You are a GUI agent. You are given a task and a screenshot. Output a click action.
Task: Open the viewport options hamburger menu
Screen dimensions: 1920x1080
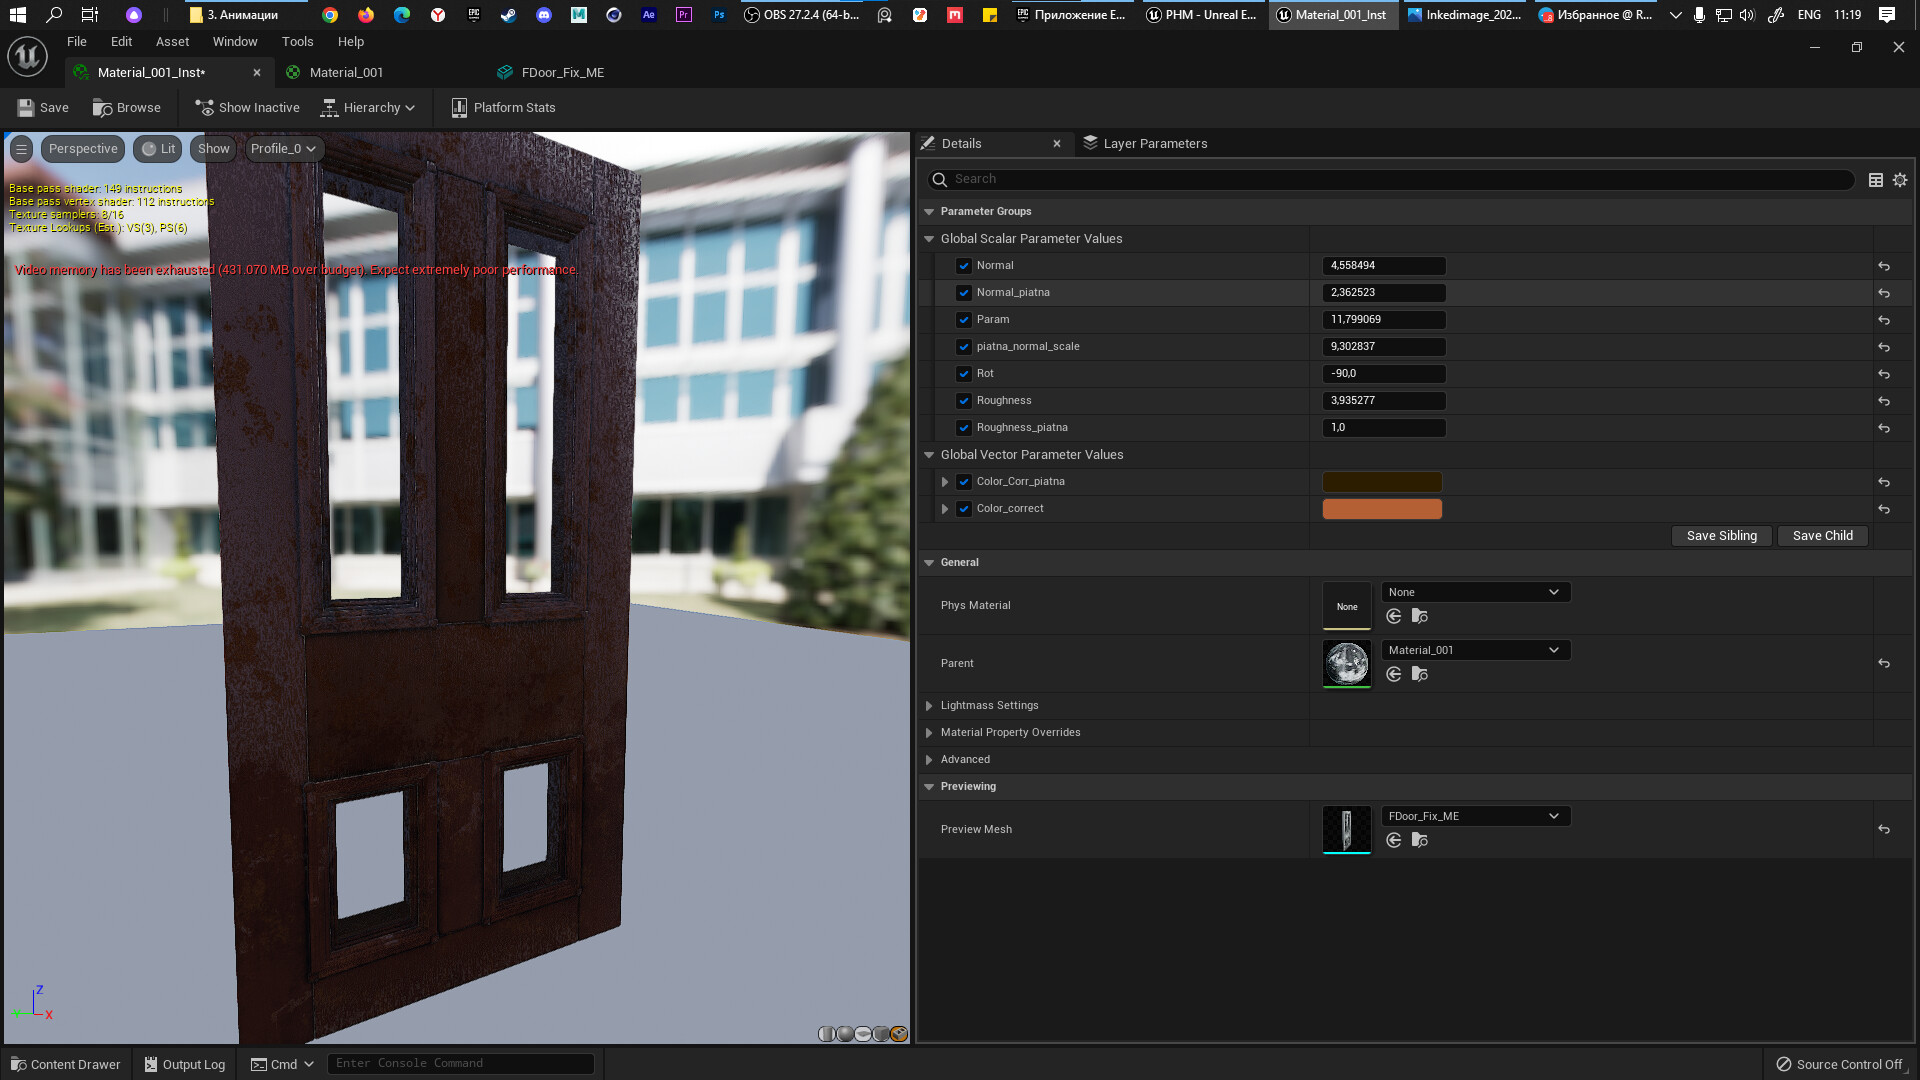(21, 149)
